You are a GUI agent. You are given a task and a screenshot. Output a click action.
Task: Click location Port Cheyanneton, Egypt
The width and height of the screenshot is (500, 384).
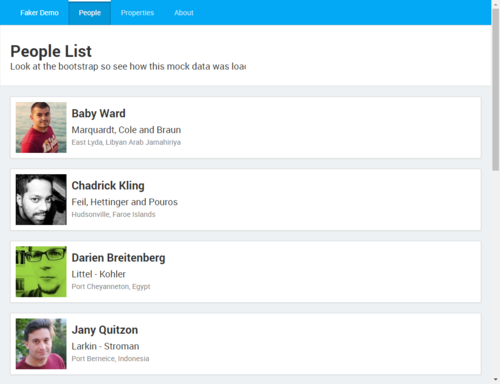click(111, 287)
